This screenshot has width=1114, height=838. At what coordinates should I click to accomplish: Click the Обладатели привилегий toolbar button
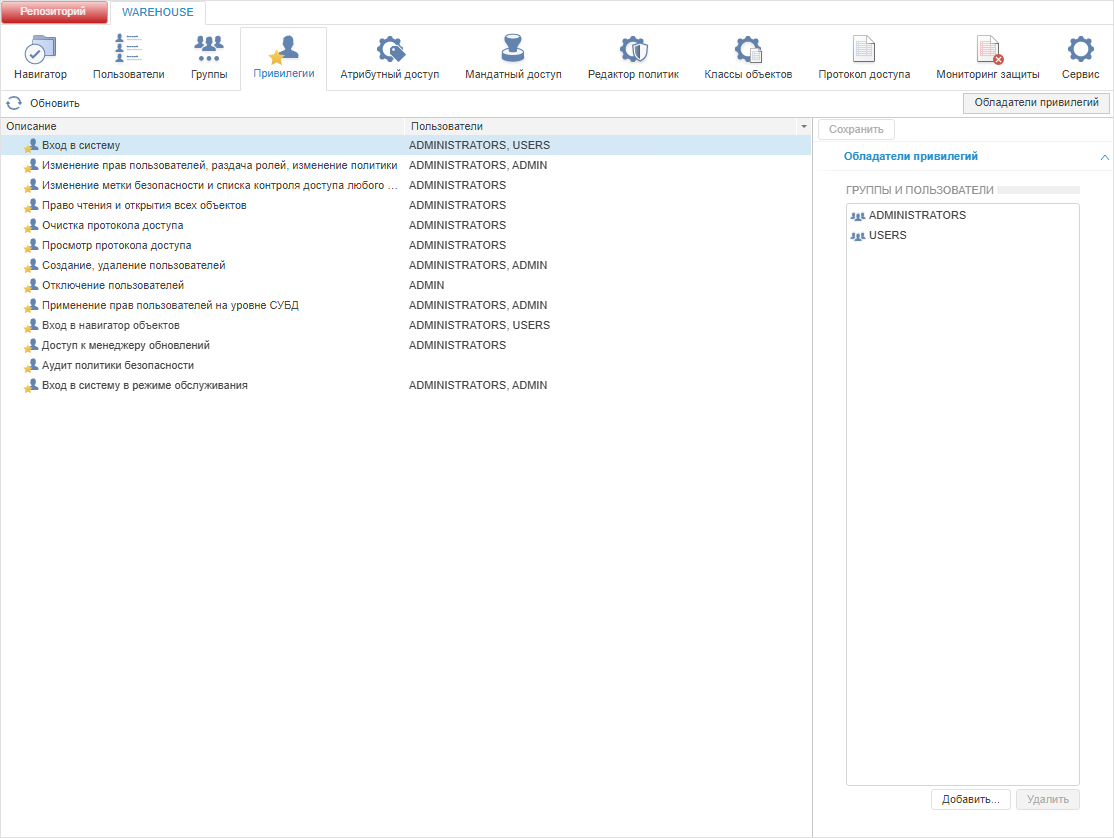point(1036,103)
